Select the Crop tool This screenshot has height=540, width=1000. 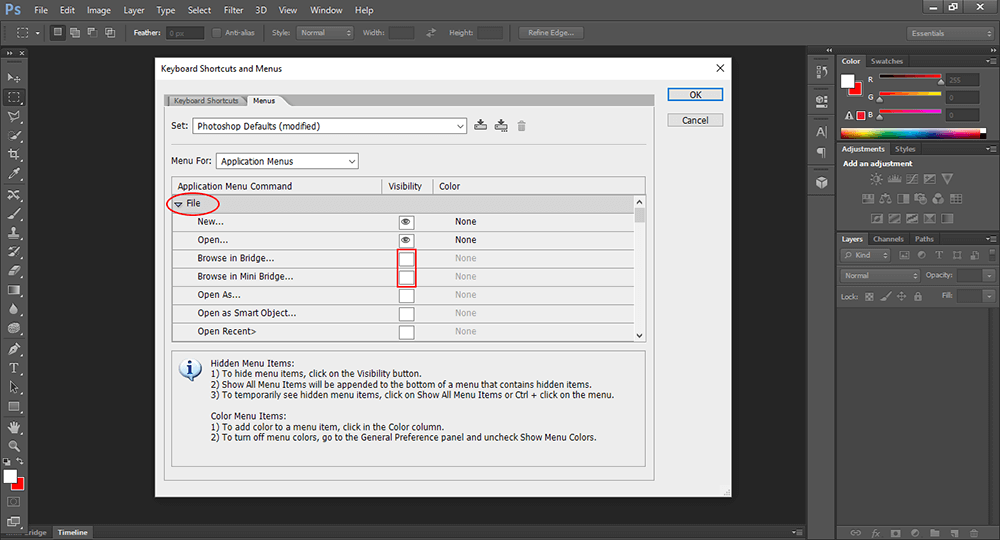13,155
